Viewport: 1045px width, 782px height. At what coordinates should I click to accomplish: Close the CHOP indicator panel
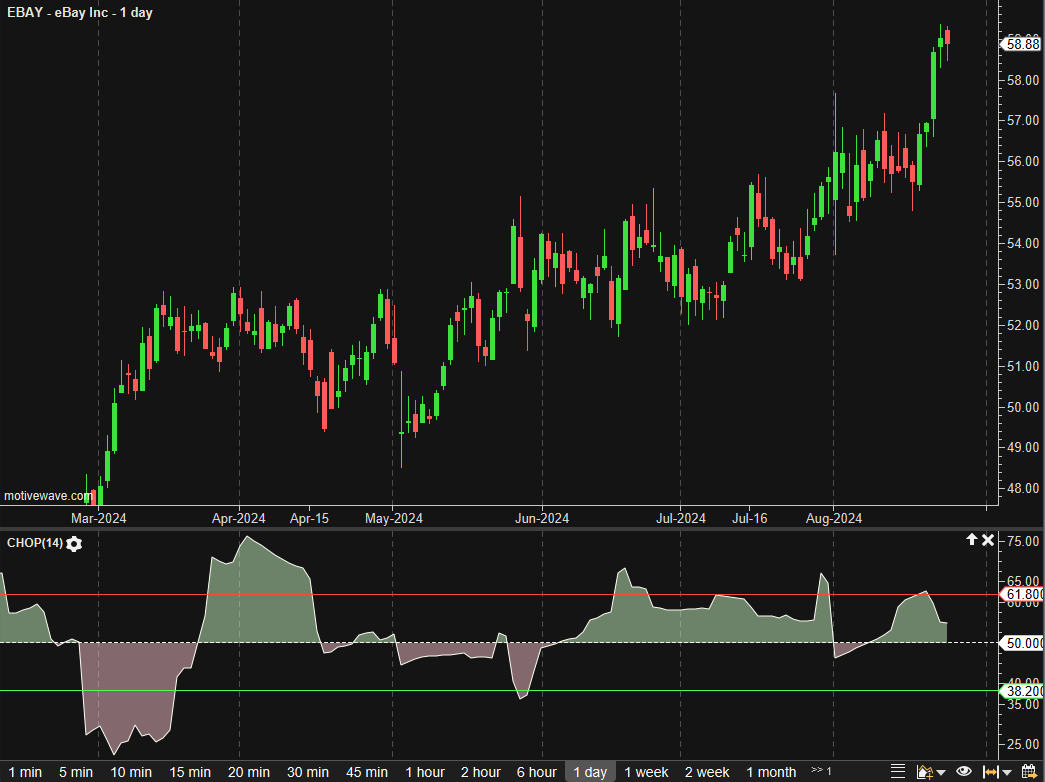coord(988,540)
